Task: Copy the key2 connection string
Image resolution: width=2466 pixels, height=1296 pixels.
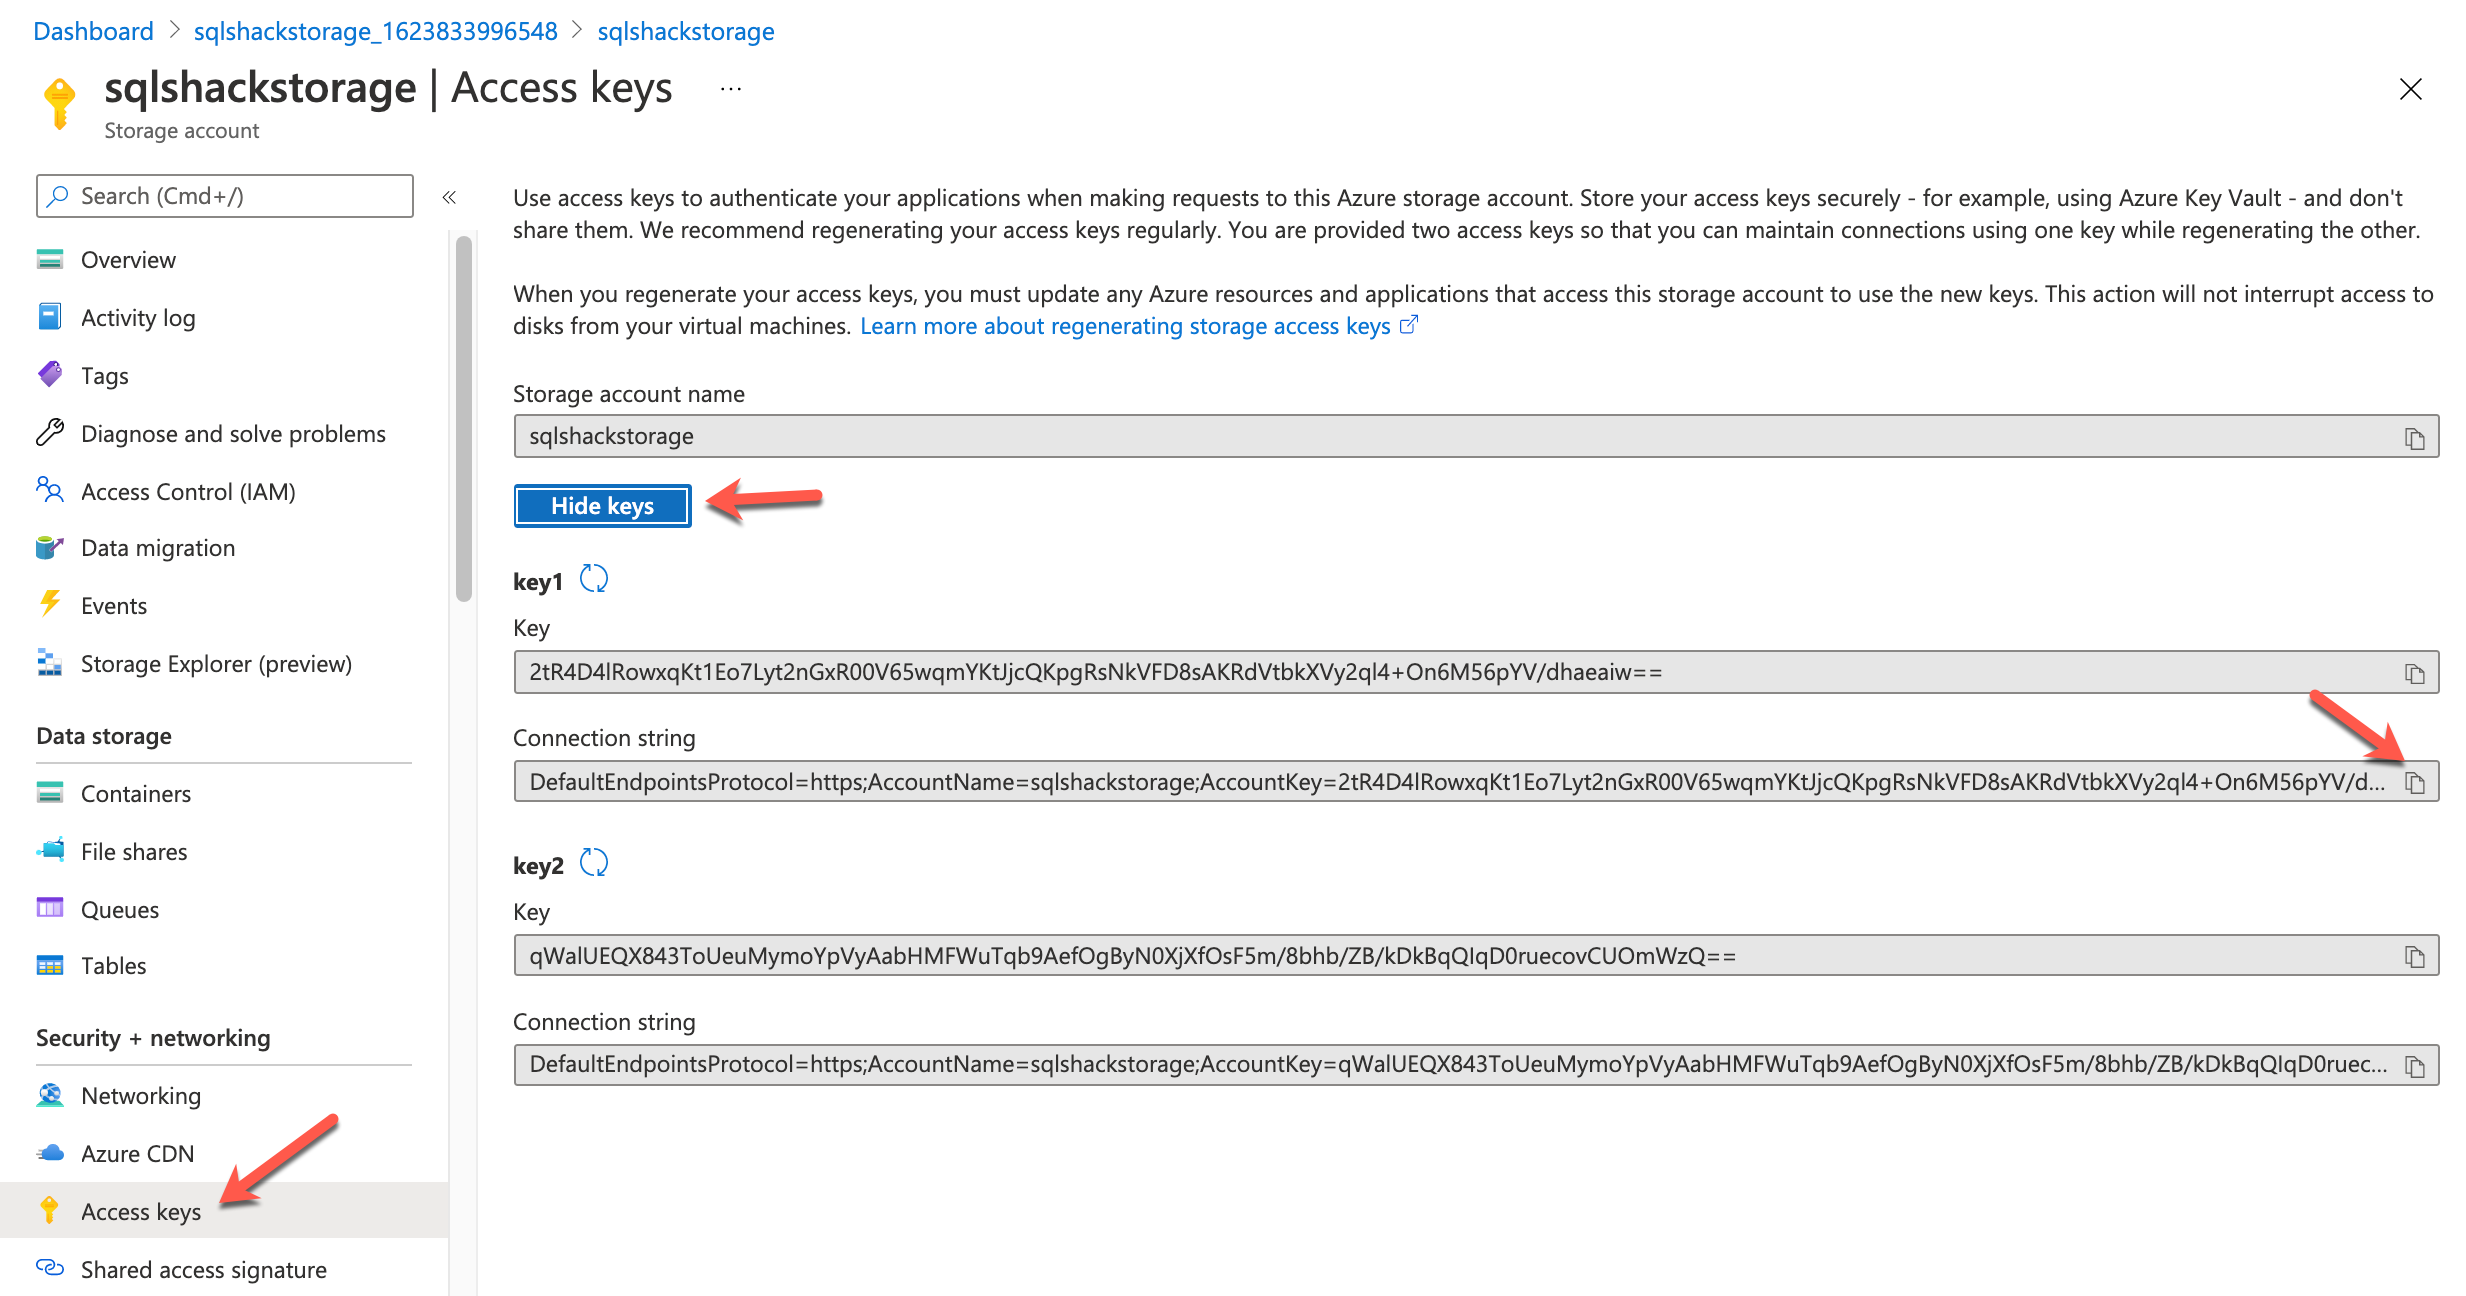Action: 2414,1066
